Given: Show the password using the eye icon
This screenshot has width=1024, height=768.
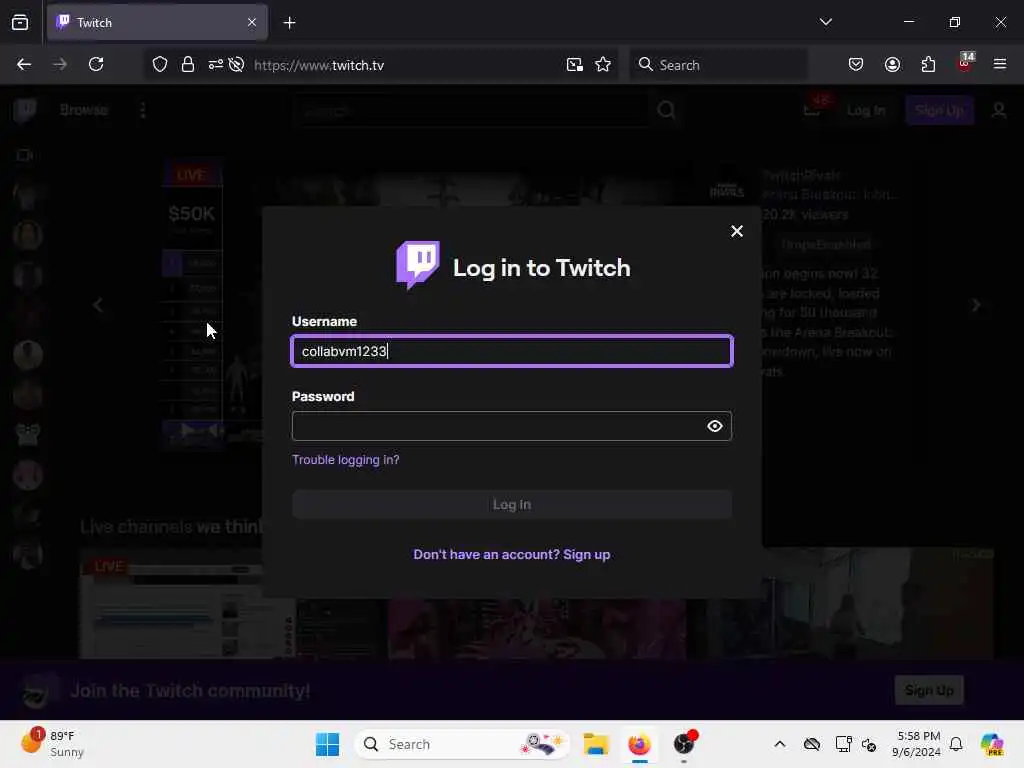Looking at the screenshot, I should tap(714, 426).
